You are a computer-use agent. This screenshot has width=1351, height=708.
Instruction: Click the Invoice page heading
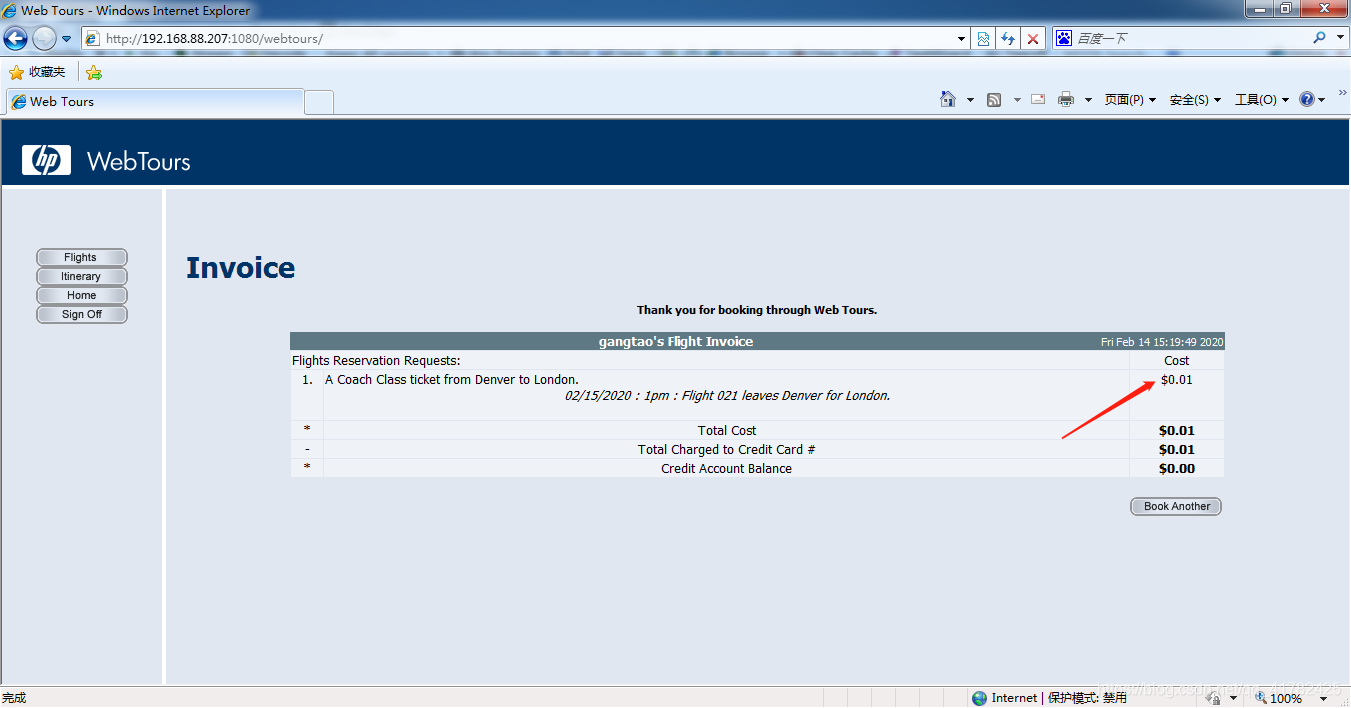[241, 268]
